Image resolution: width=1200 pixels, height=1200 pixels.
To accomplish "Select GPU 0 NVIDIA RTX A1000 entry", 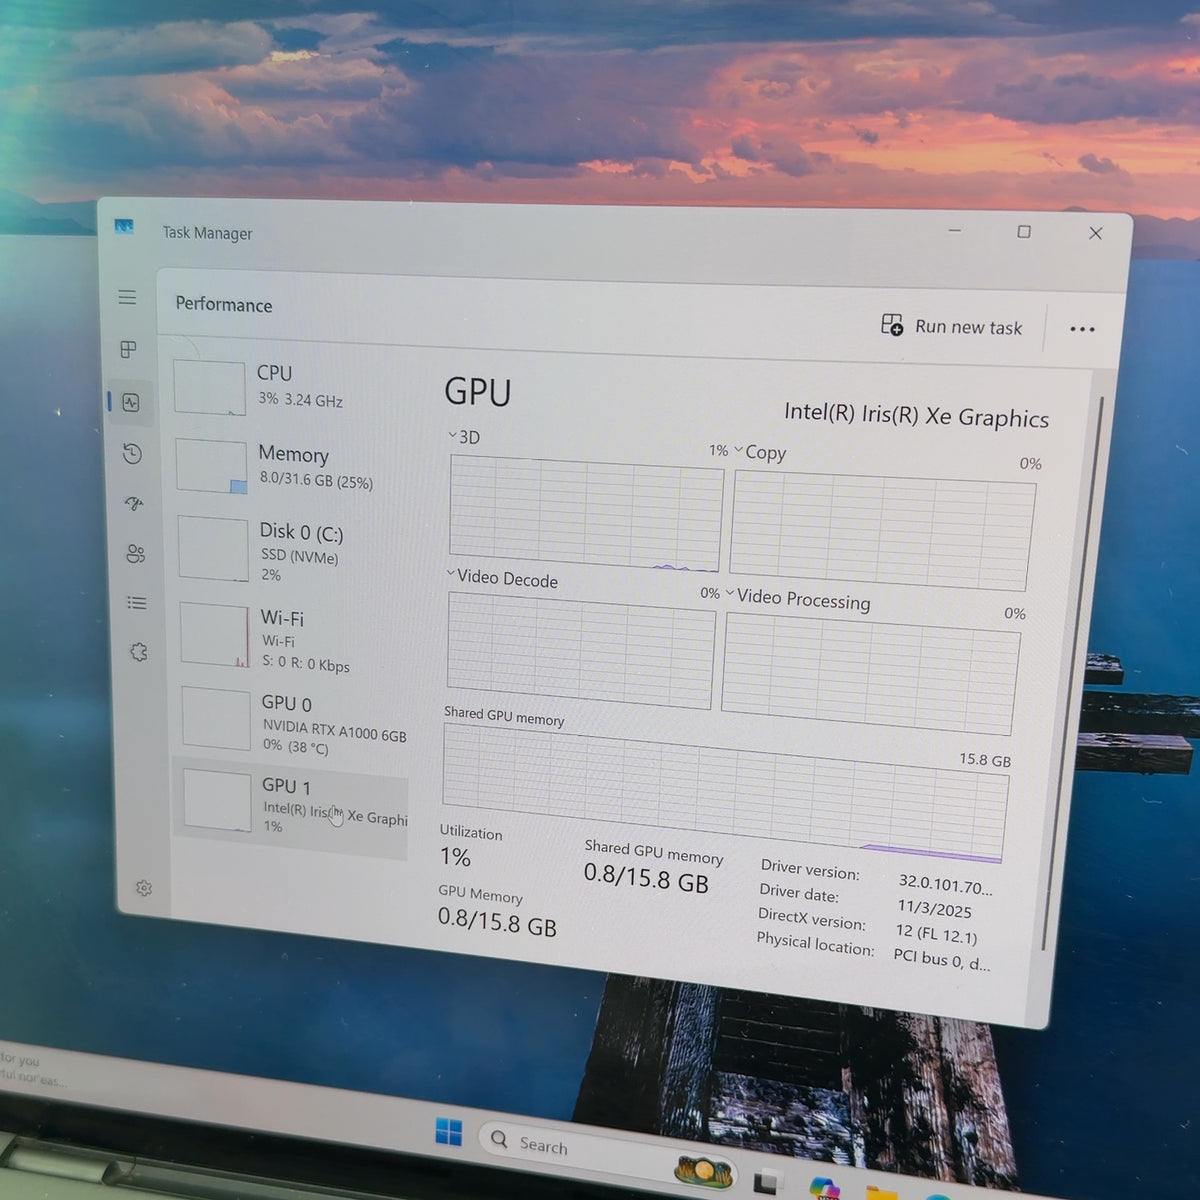I will point(294,723).
